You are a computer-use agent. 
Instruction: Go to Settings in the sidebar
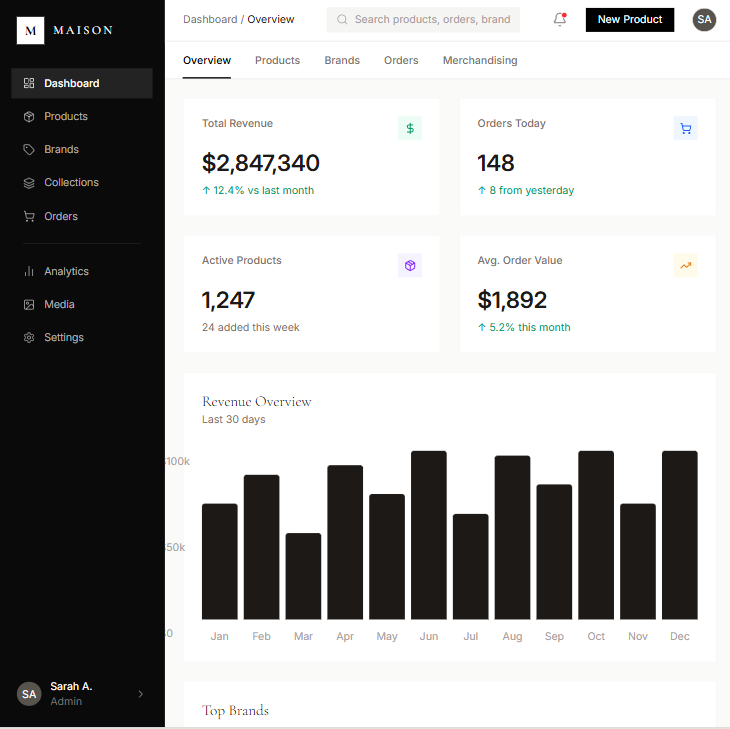point(64,337)
